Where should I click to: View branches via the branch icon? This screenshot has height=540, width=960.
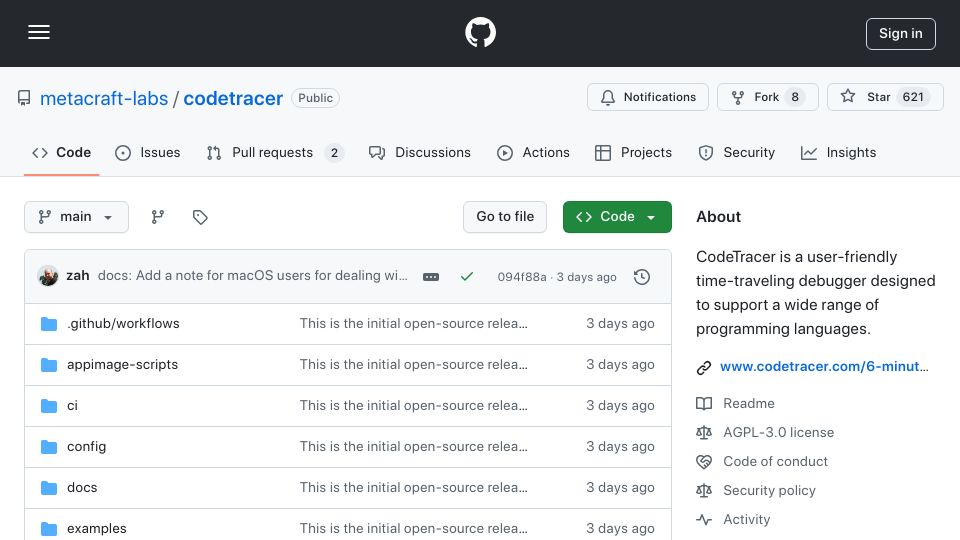tap(158, 217)
